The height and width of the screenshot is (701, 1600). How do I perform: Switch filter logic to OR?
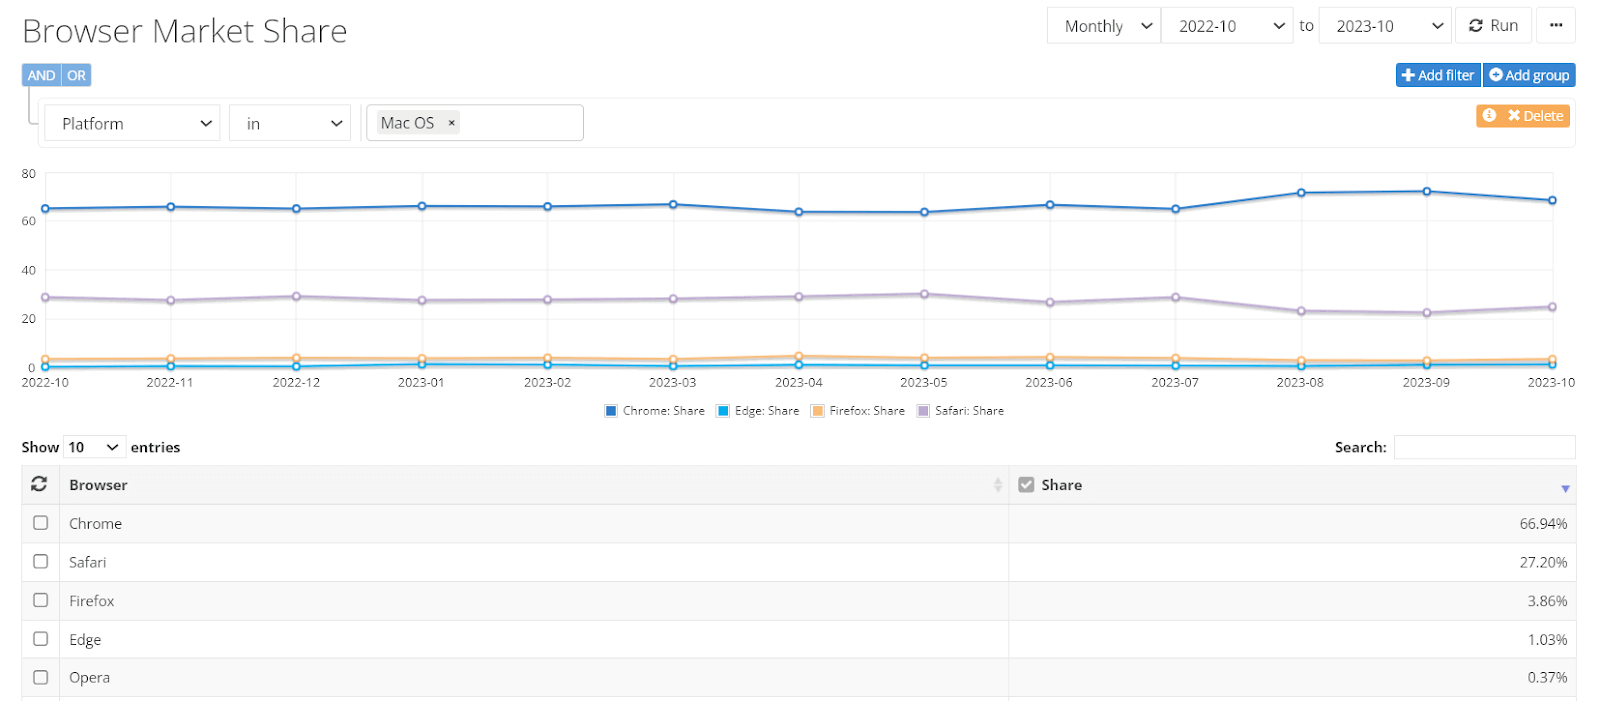pyautogui.click(x=77, y=75)
